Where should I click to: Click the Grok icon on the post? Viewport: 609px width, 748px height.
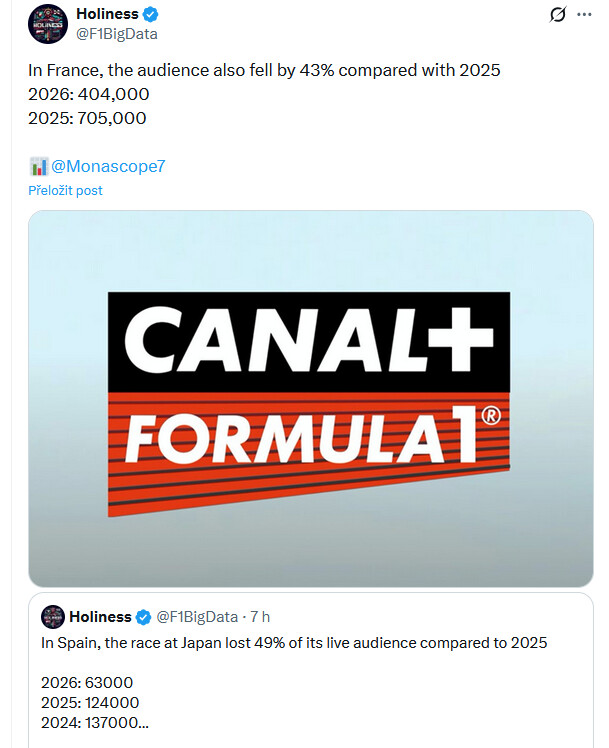click(x=559, y=15)
